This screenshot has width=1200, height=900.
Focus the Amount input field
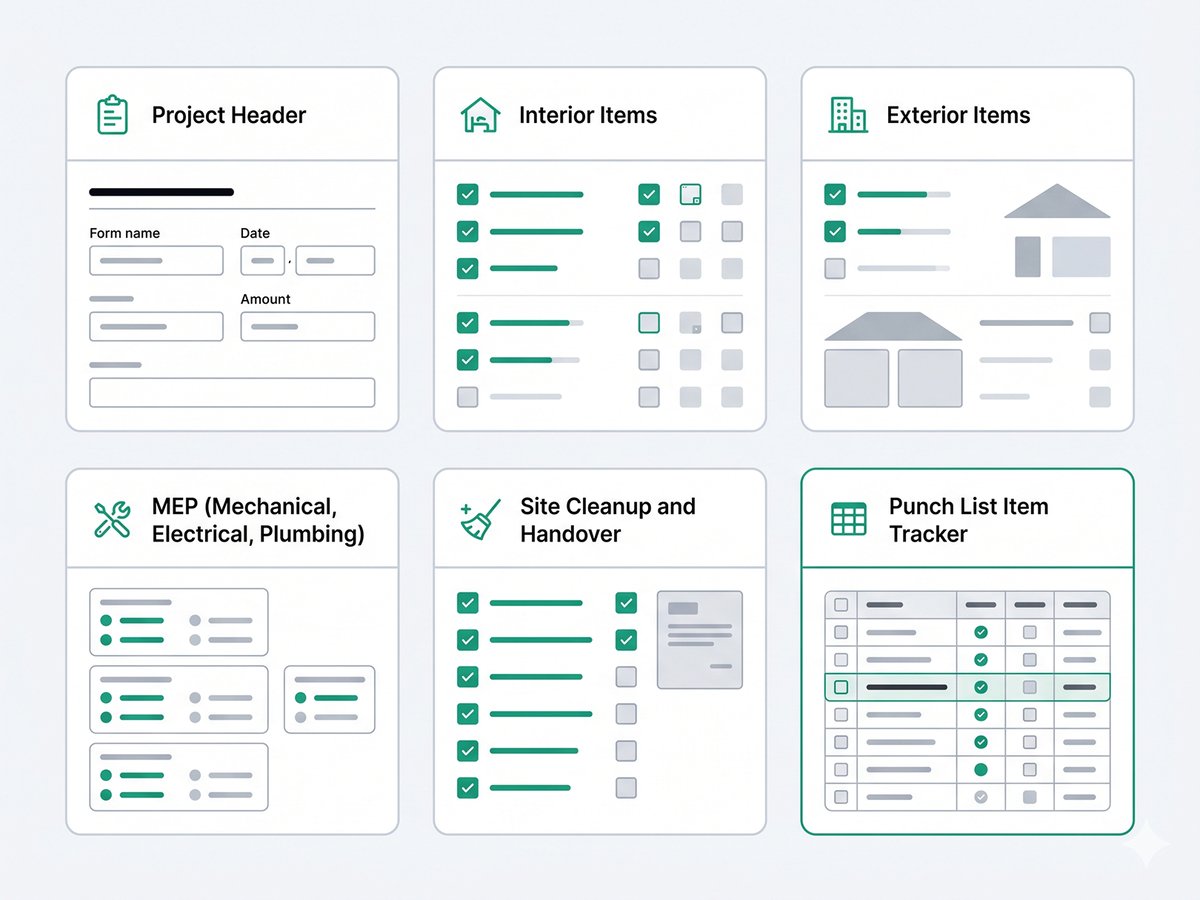pos(308,327)
